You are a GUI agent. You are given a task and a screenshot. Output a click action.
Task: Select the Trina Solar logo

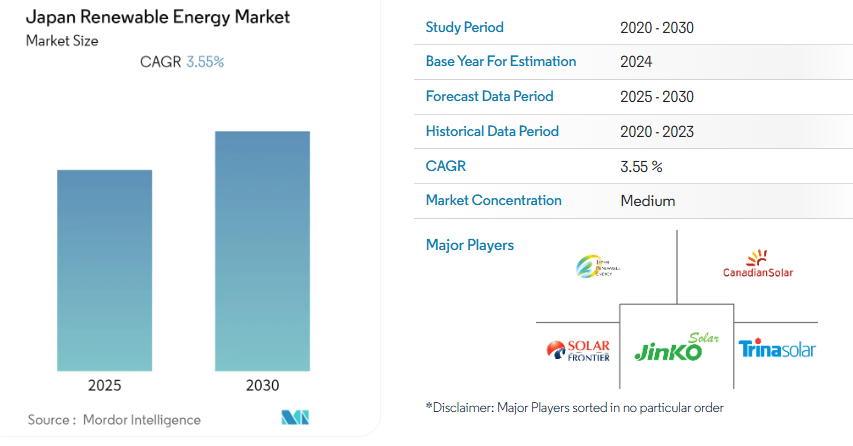tap(777, 349)
